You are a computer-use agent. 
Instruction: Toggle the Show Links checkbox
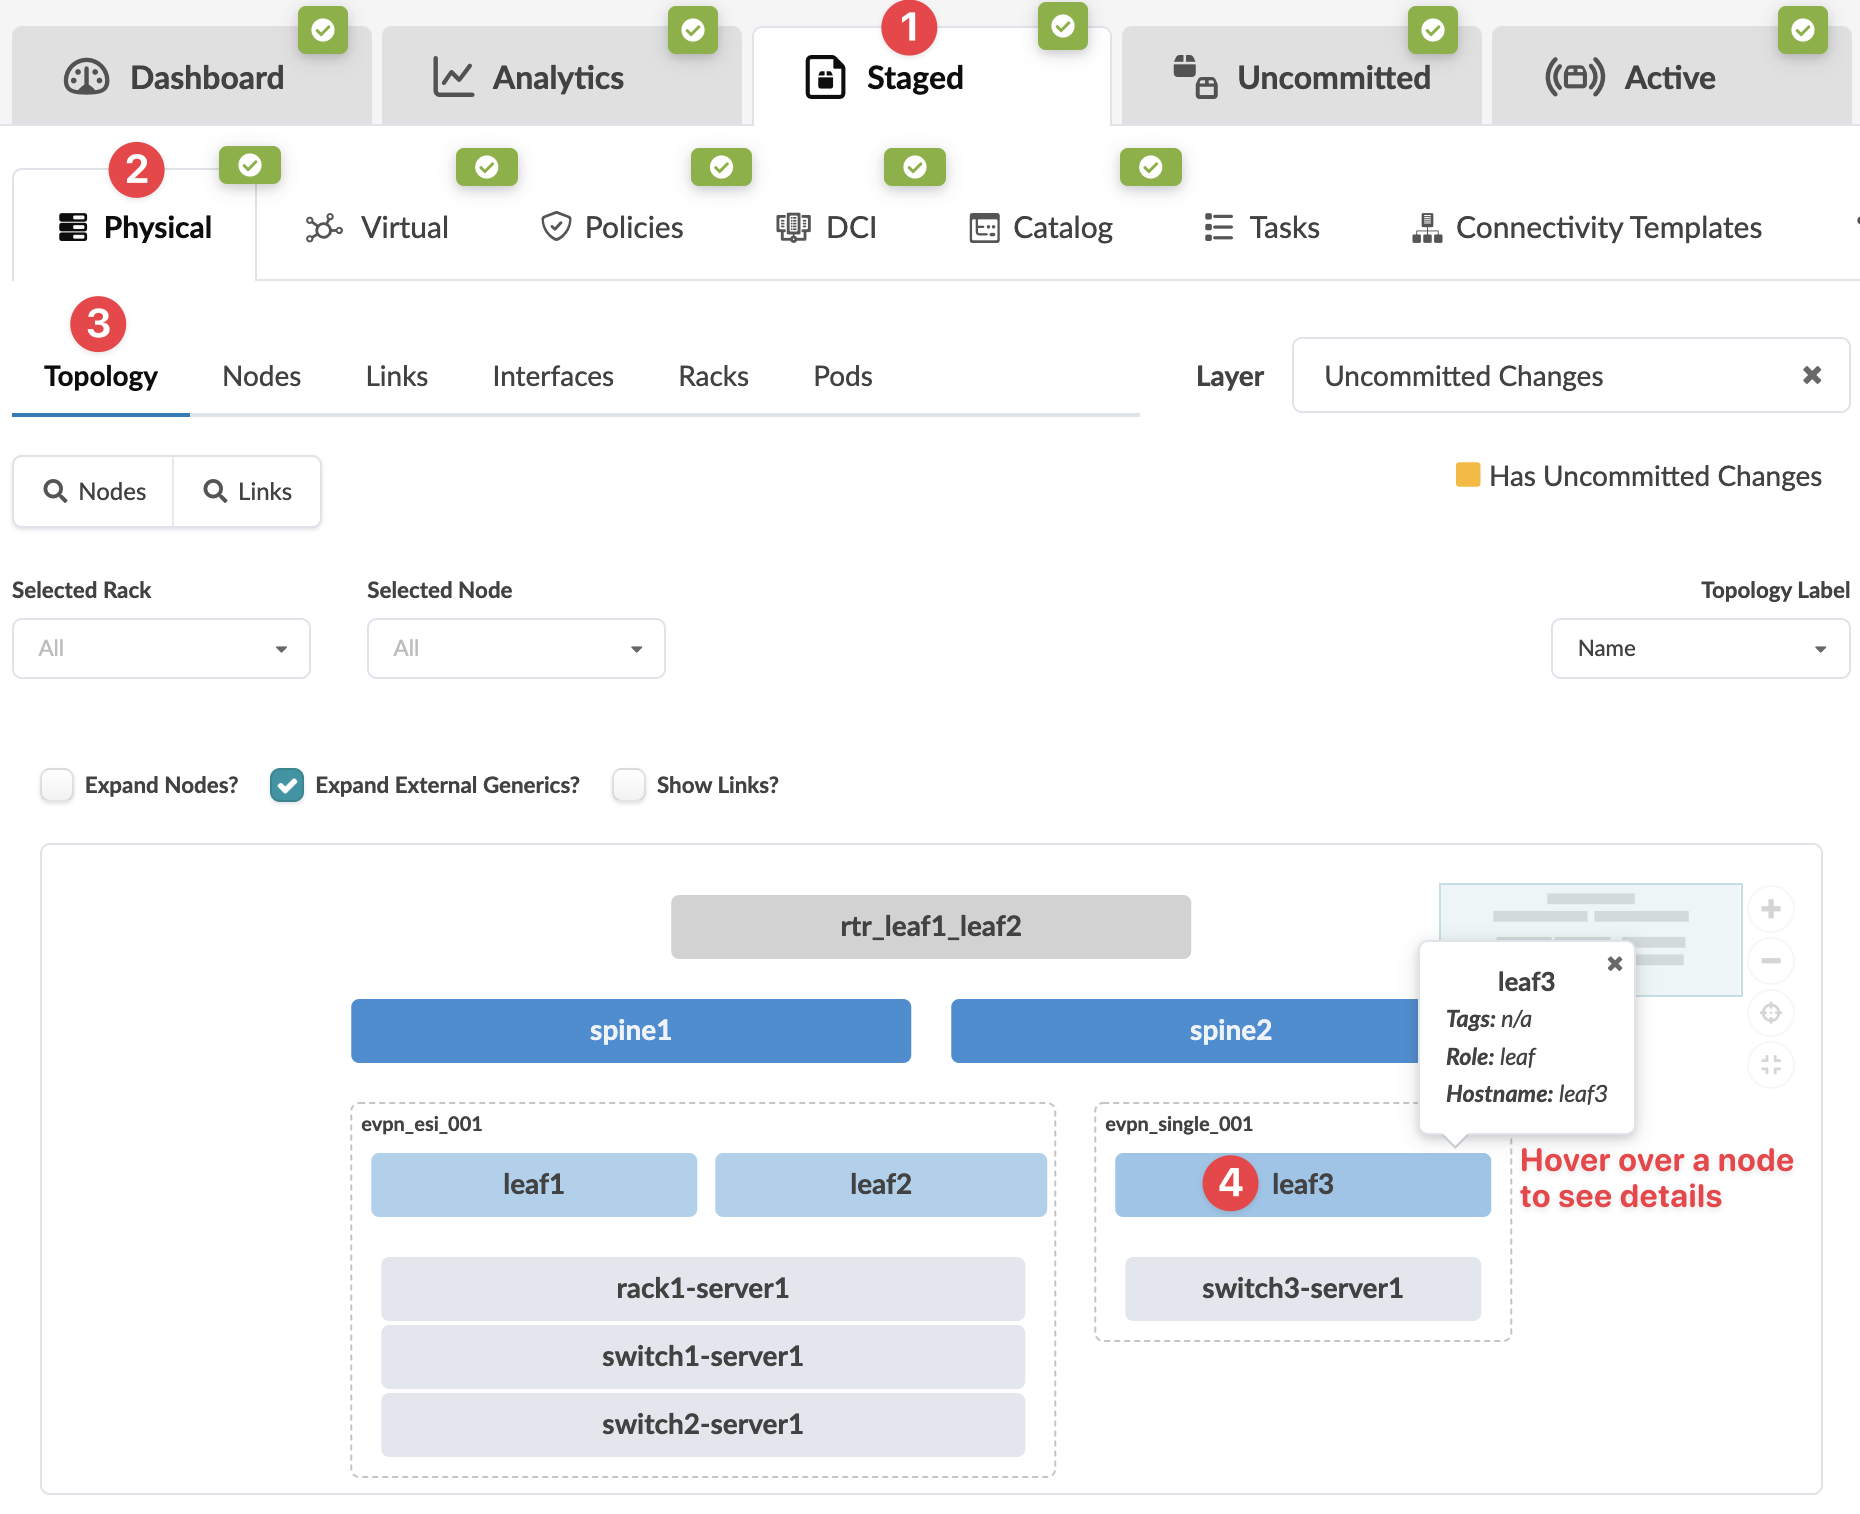pyautogui.click(x=629, y=785)
